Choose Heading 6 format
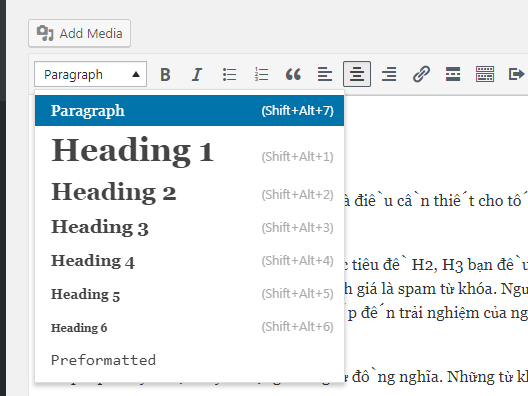528x396 pixels. [x=189, y=327]
